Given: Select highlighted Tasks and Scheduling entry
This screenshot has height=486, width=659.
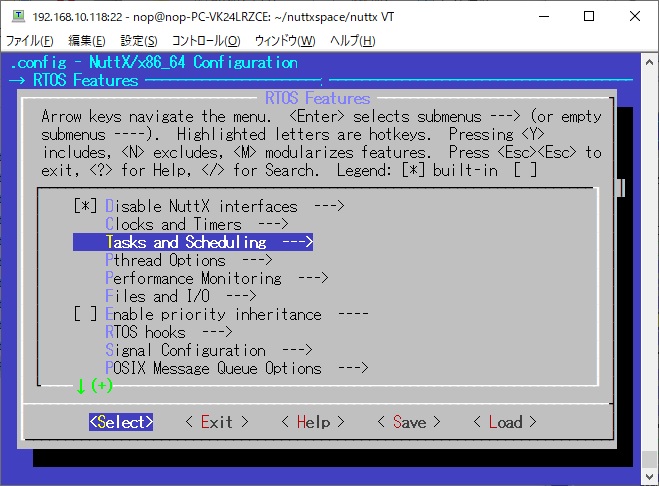Looking at the screenshot, I should coord(193,242).
